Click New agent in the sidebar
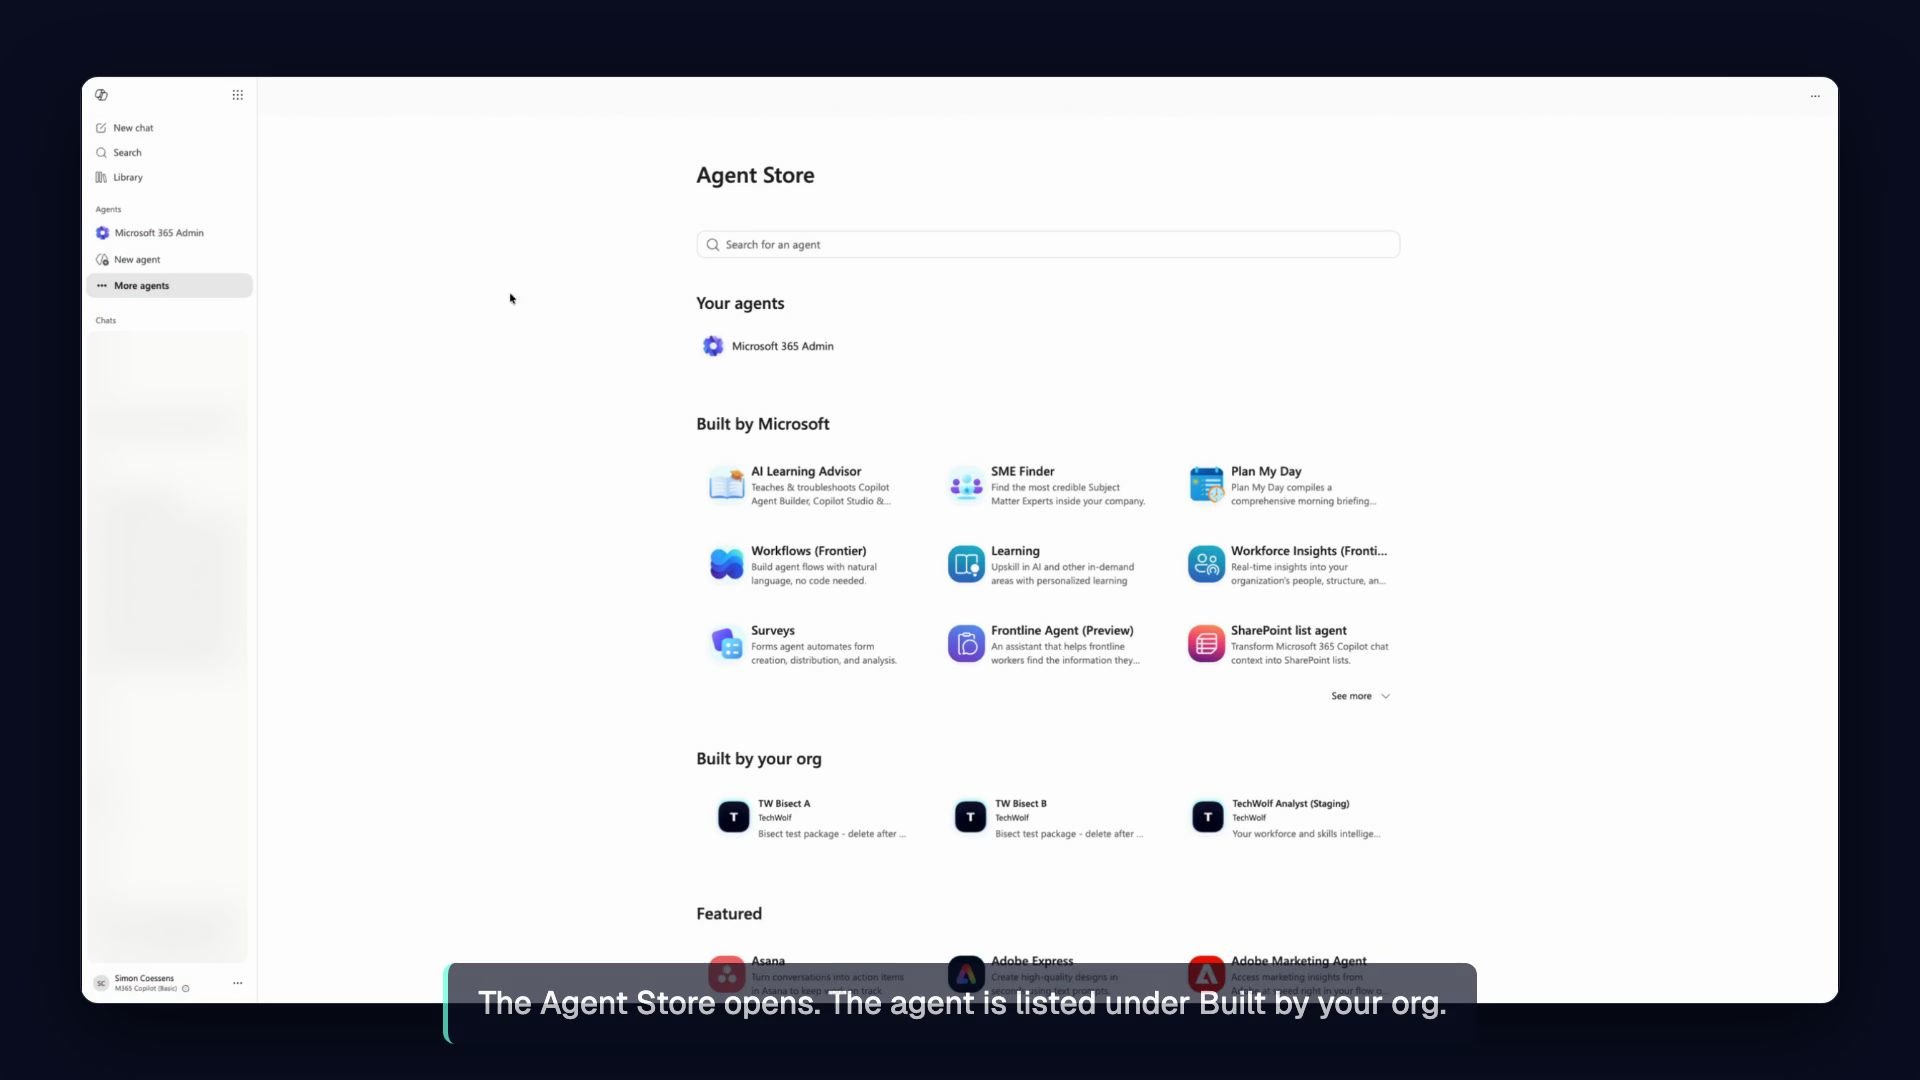Screen dimensions: 1920x1080 click(x=169, y=259)
